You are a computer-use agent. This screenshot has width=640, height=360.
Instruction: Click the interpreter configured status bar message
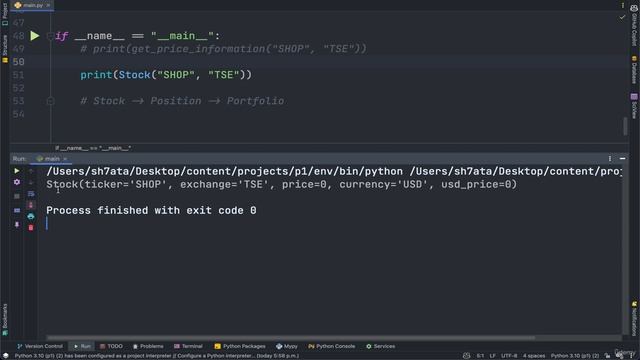[157, 356]
